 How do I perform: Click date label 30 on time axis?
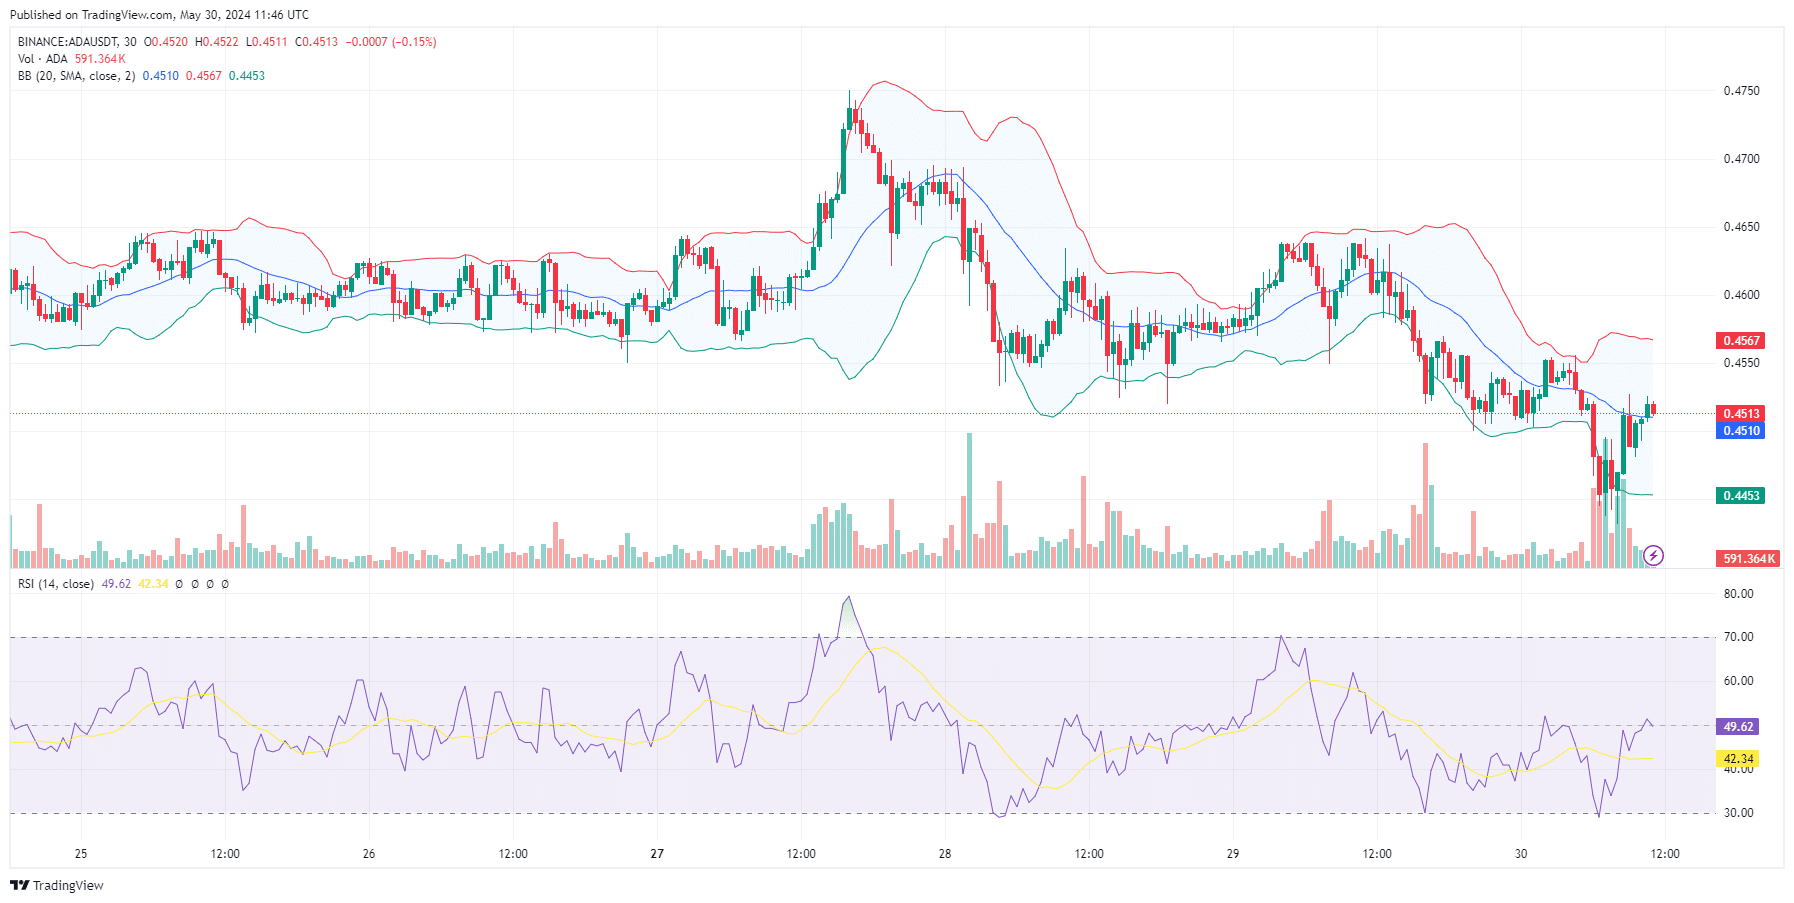(1521, 854)
